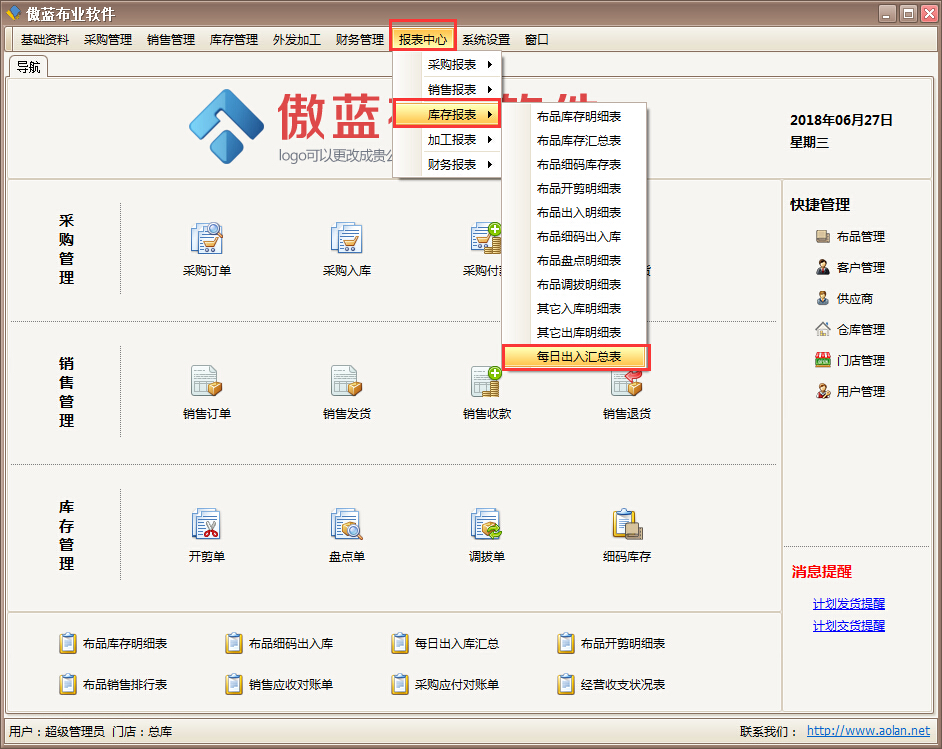Open the 采购订单 purchase order icon
Viewport: 942px width, 749px height.
(206, 240)
